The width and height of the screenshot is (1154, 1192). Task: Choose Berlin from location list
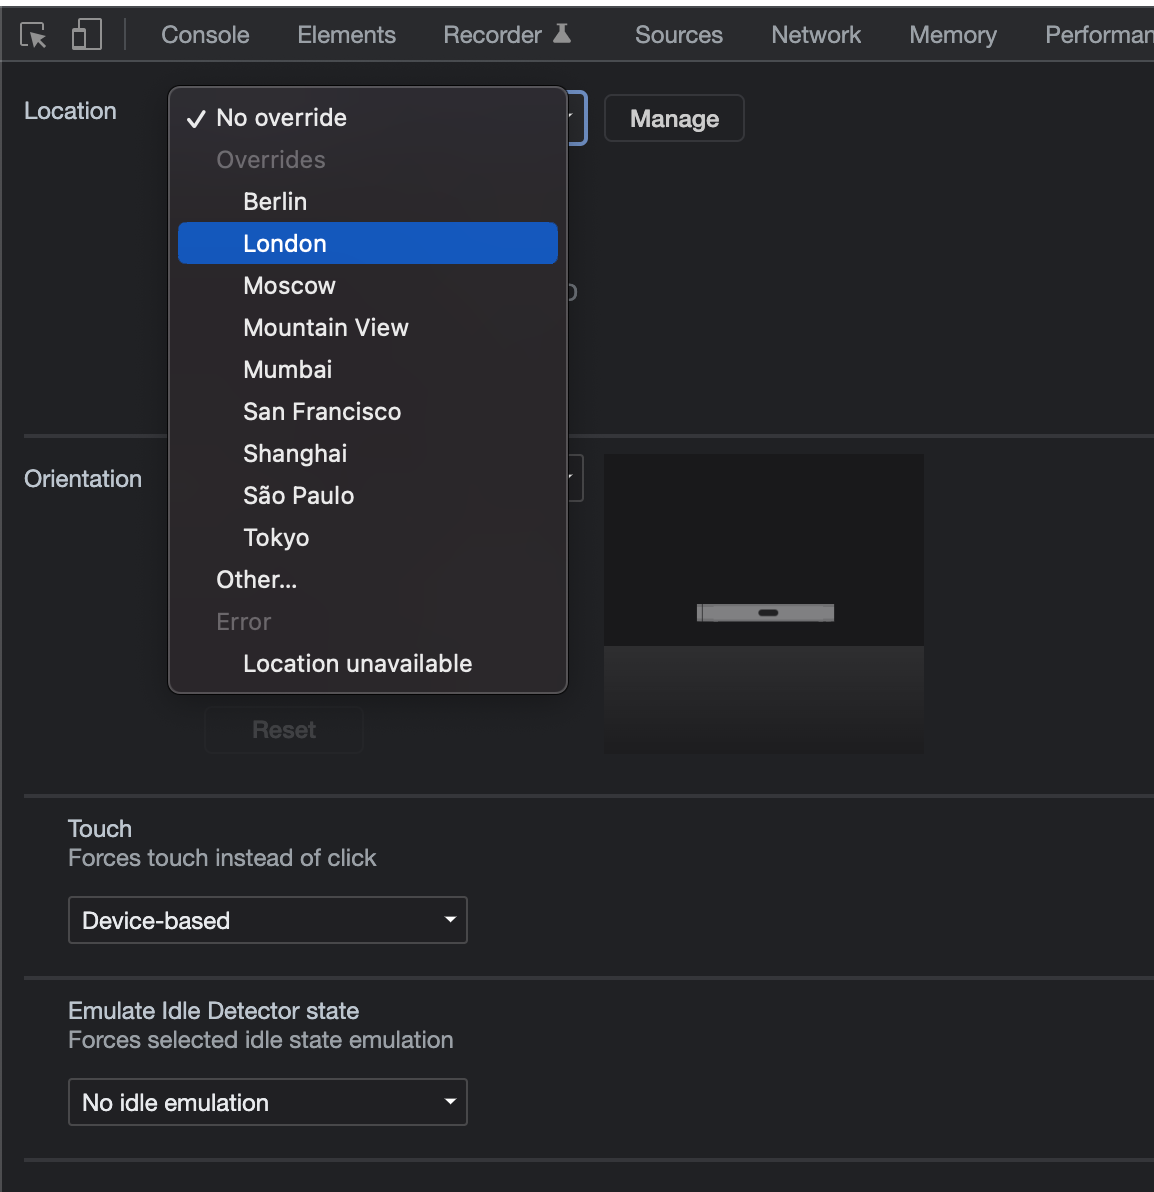coord(275,202)
